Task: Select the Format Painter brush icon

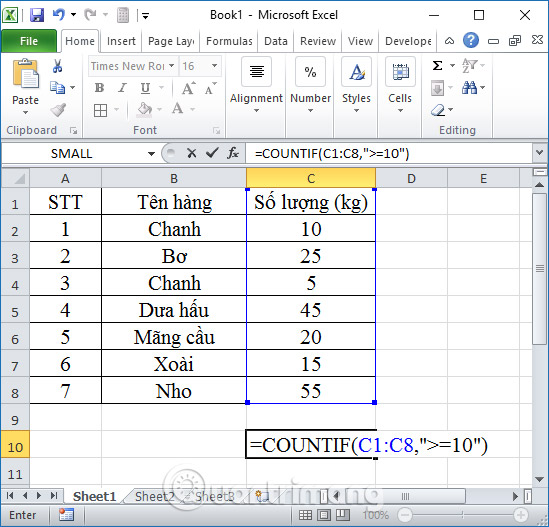Action: (58, 110)
